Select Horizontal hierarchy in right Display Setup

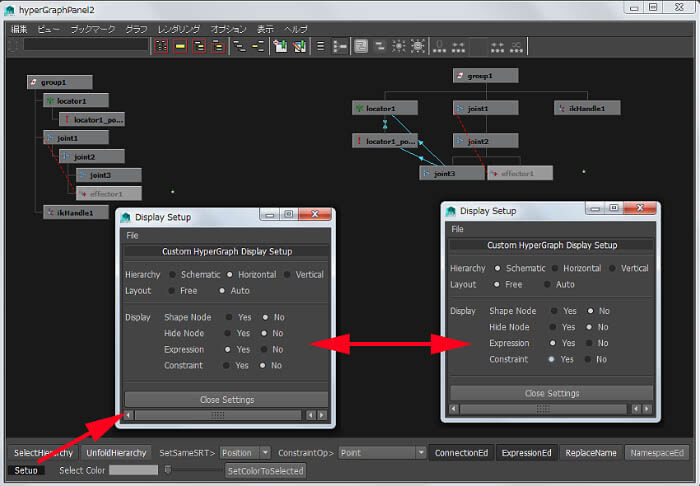pyautogui.click(x=554, y=268)
